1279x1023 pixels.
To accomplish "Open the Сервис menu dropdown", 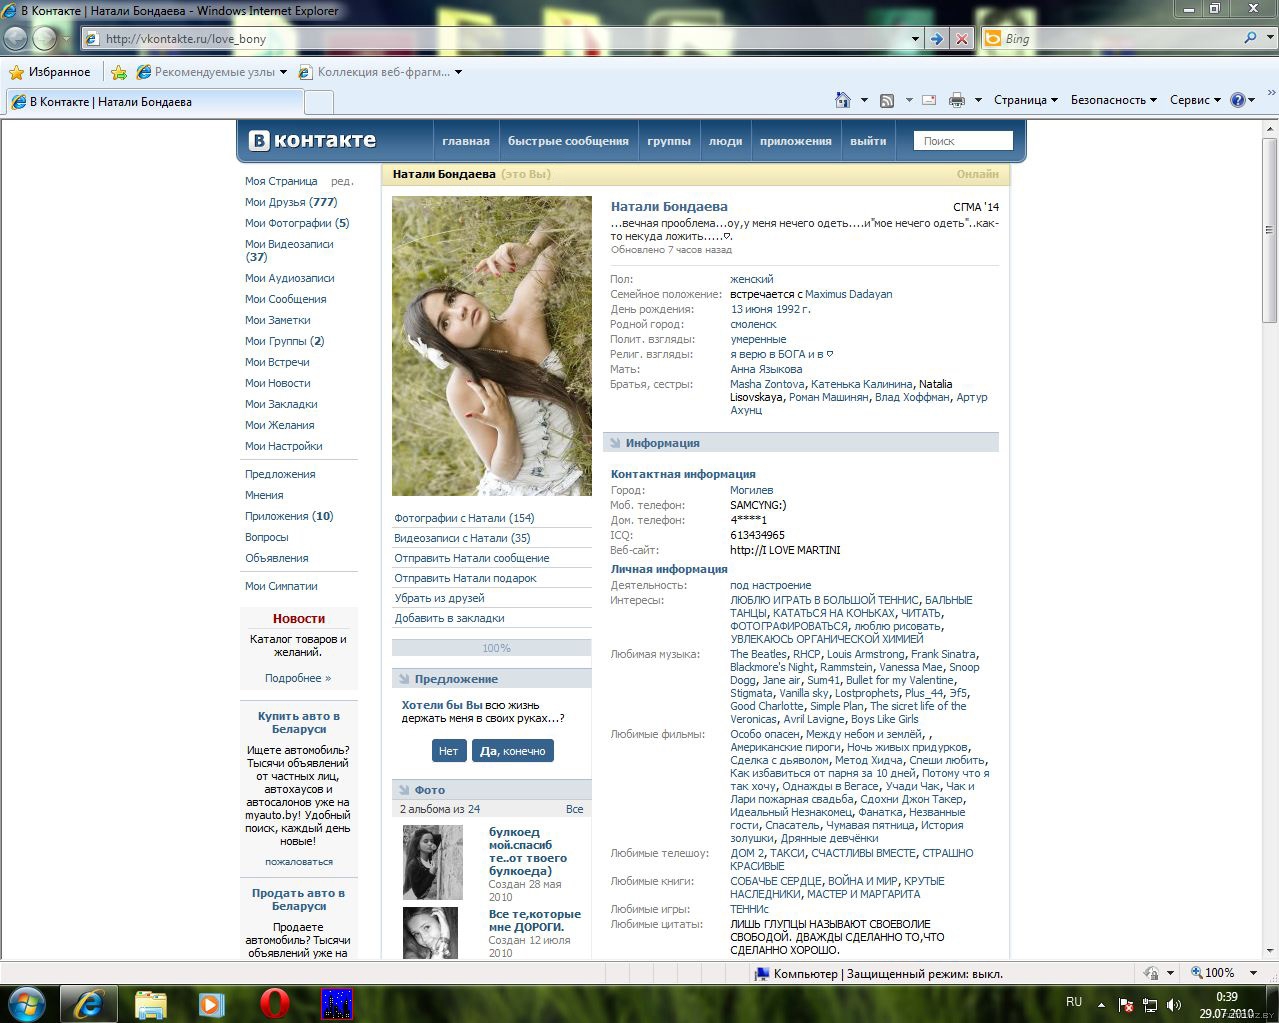I will pos(1195,100).
